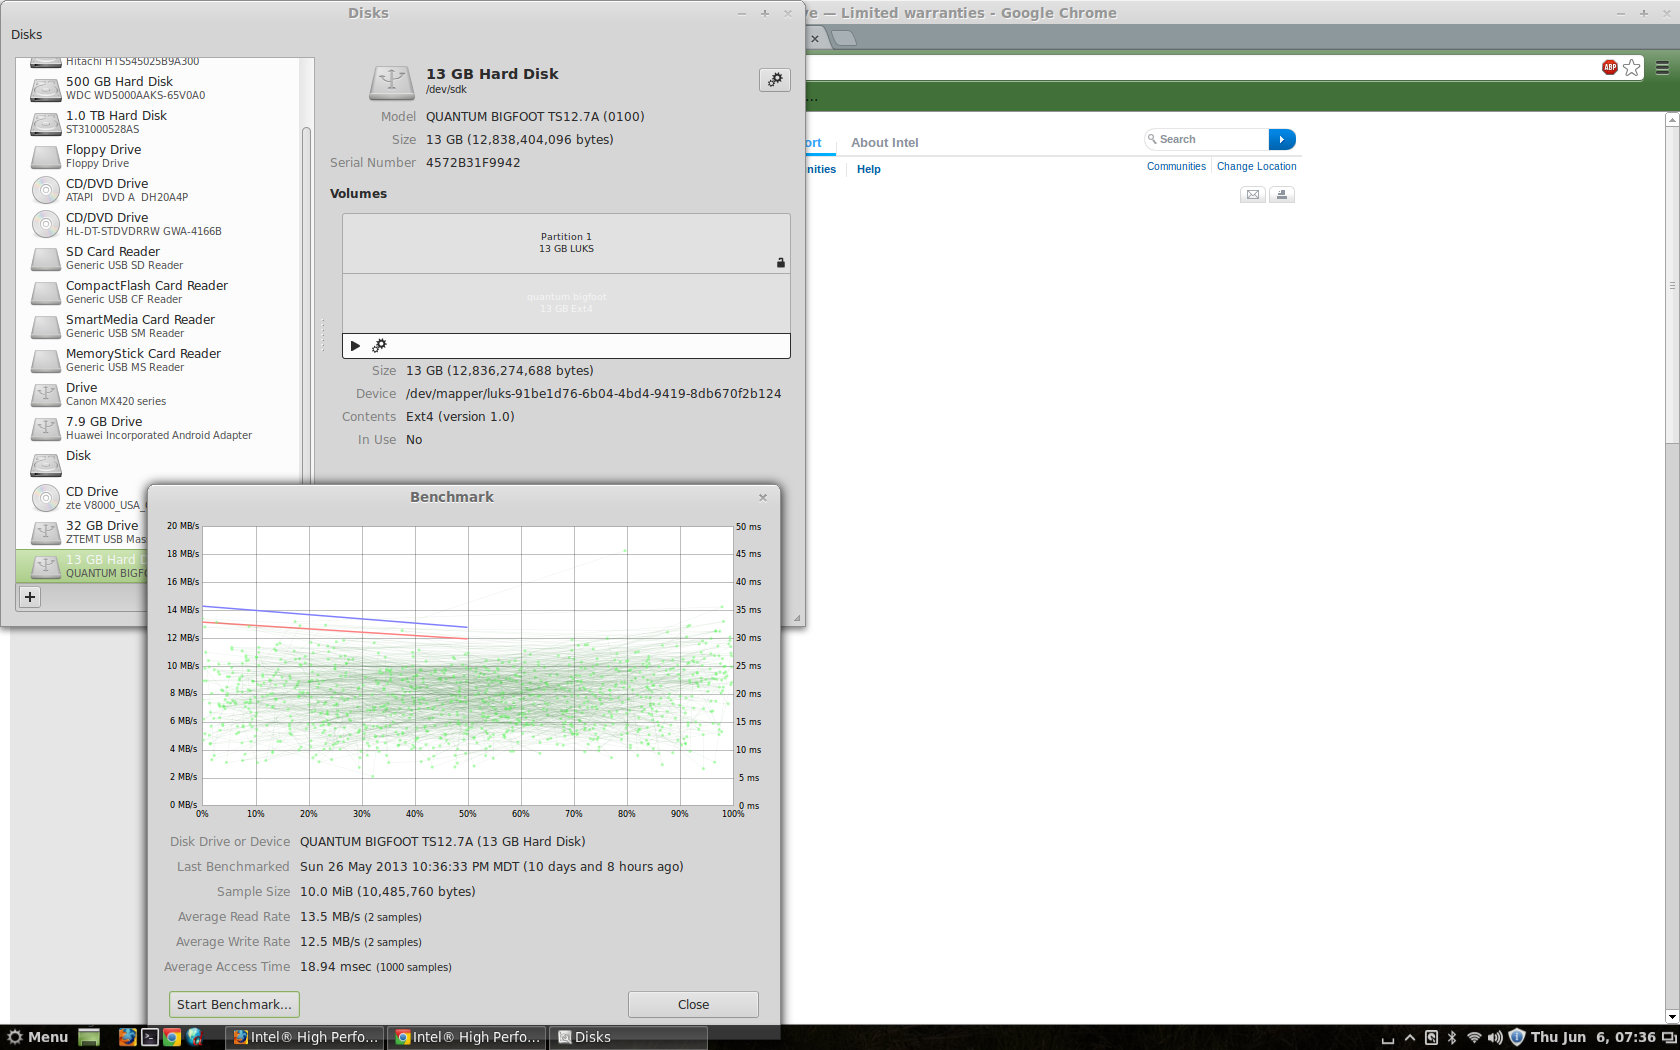Select the SD Card Reader device

[x=158, y=258]
